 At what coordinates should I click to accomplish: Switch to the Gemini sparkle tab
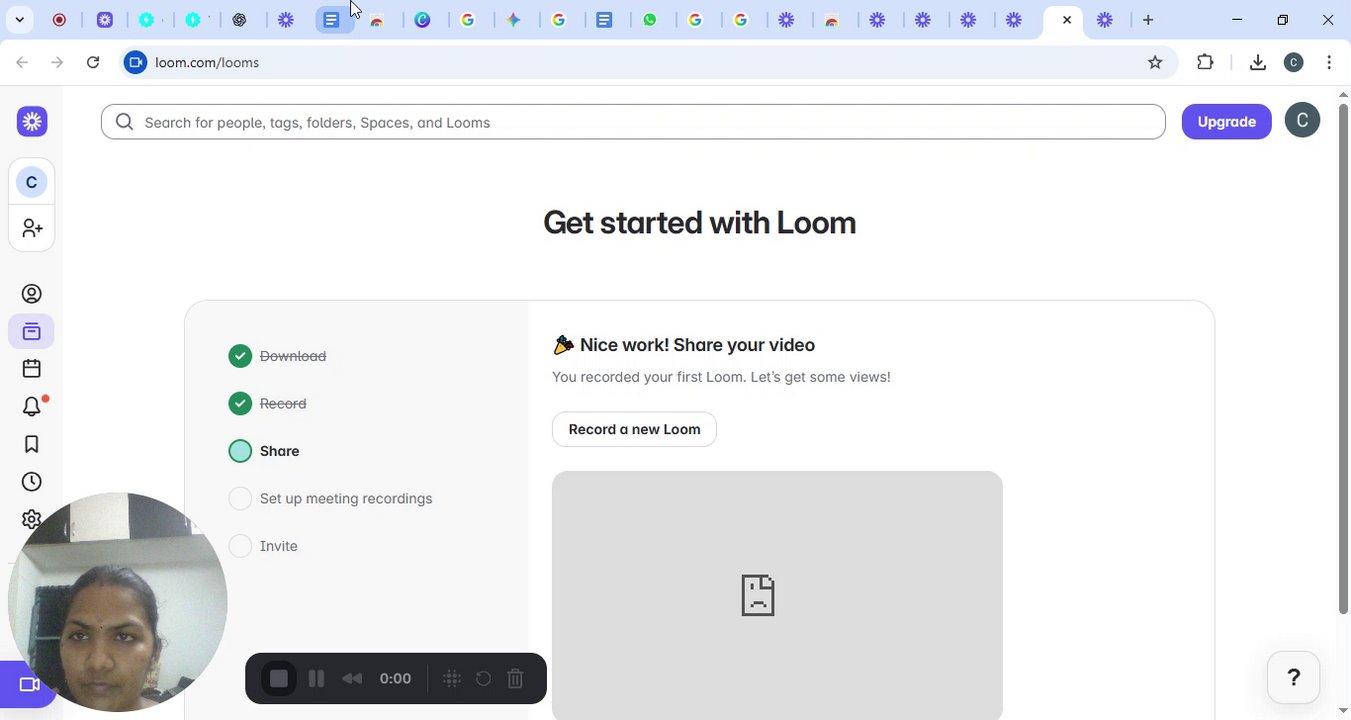click(x=514, y=20)
